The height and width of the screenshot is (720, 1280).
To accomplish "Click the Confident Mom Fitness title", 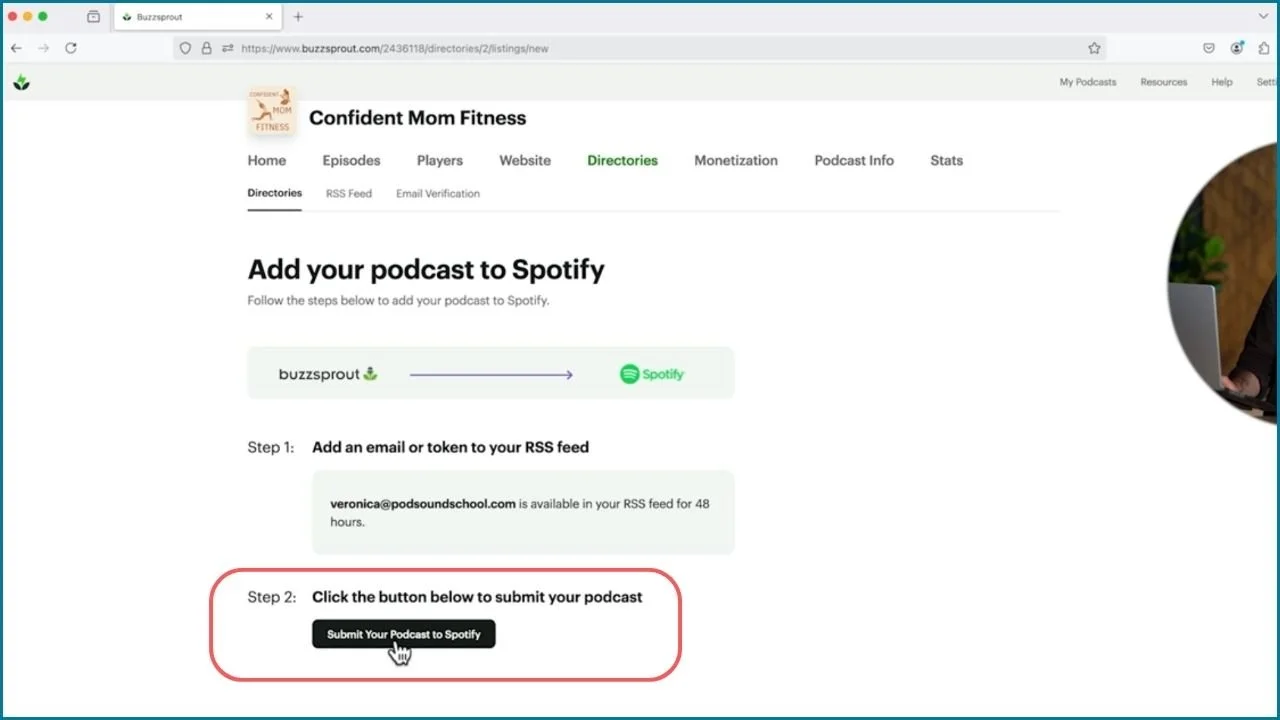I will (417, 118).
